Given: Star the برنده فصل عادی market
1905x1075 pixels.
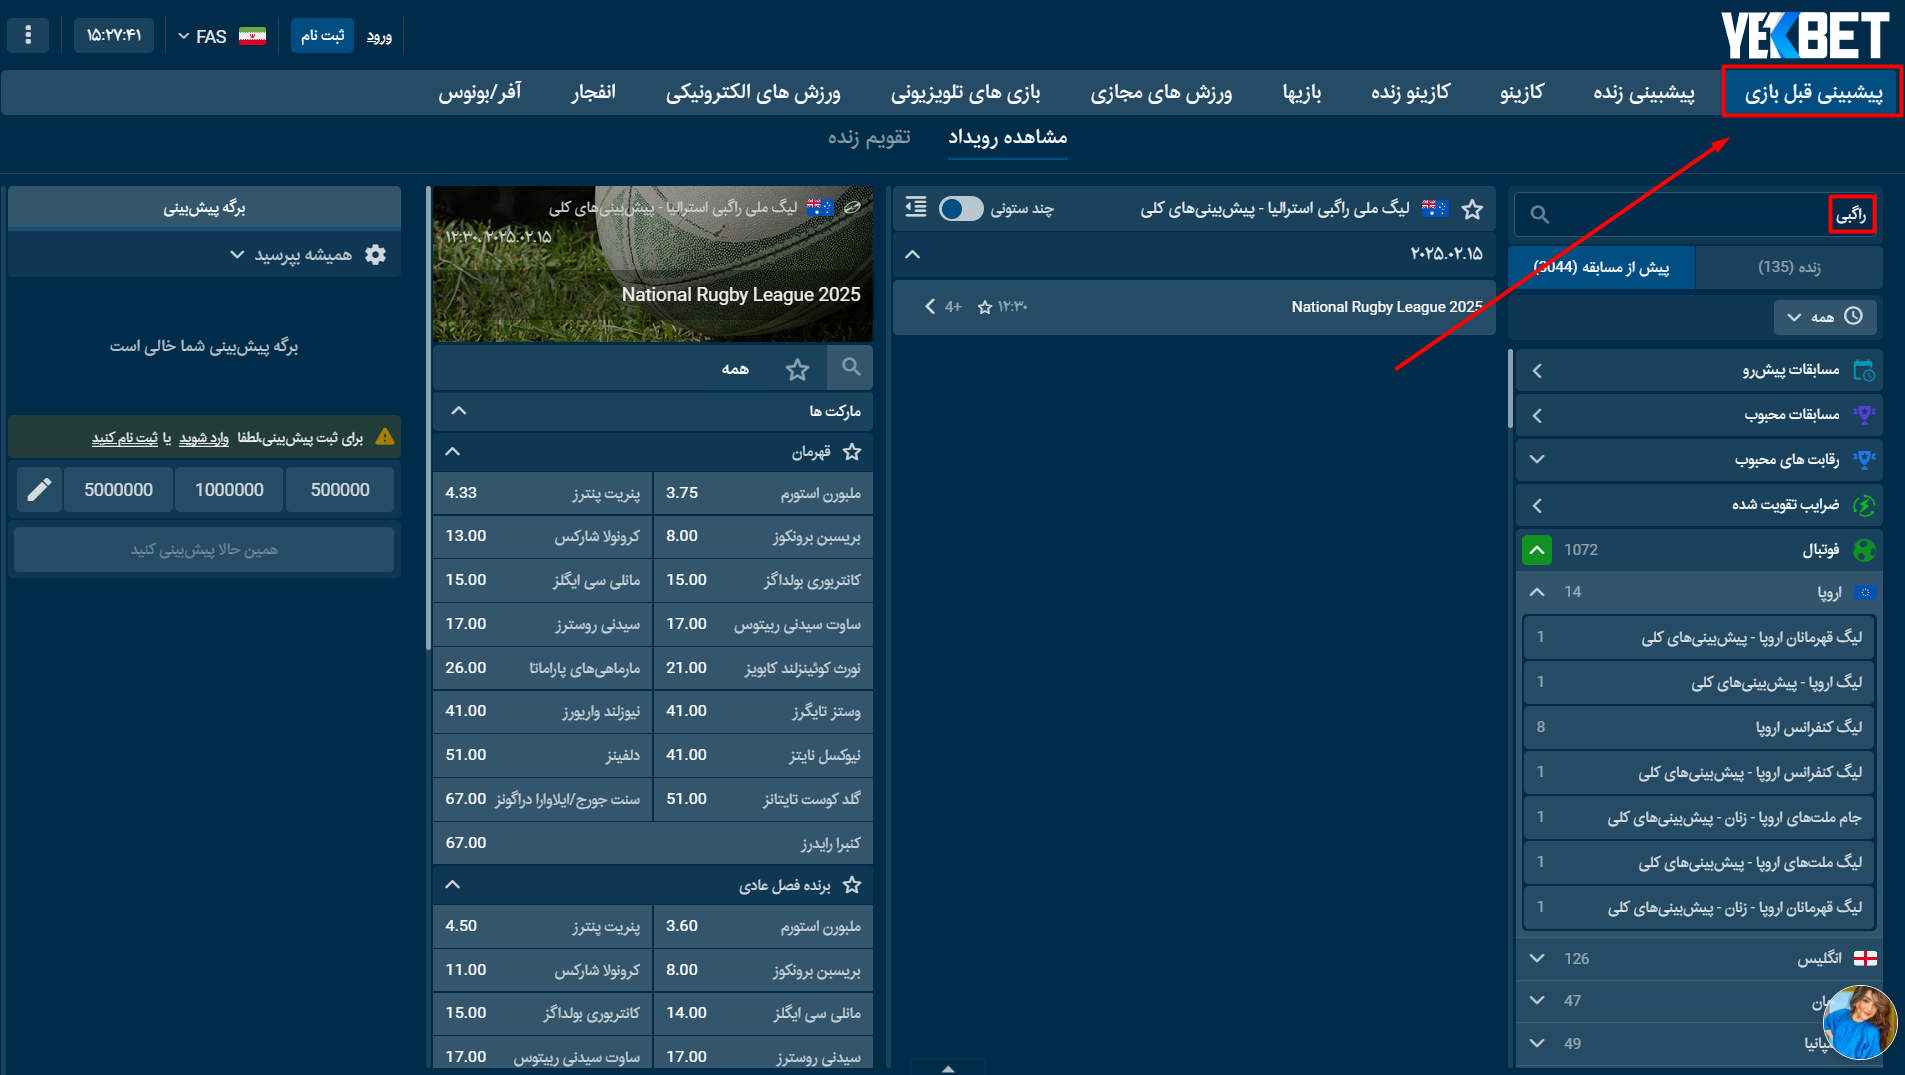Looking at the screenshot, I should click(x=852, y=885).
